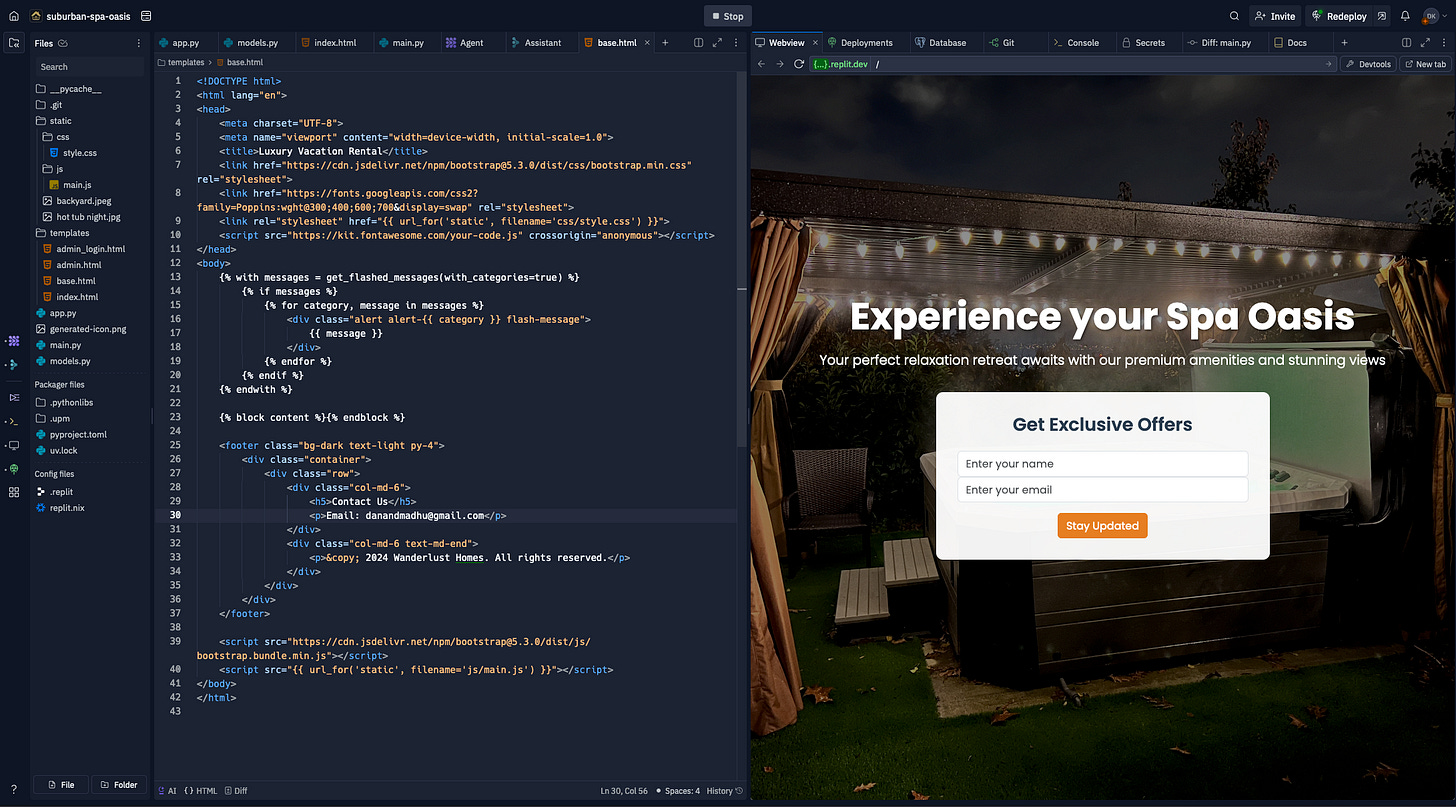Close the Webview tab
1456x807 pixels.
click(x=815, y=43)
